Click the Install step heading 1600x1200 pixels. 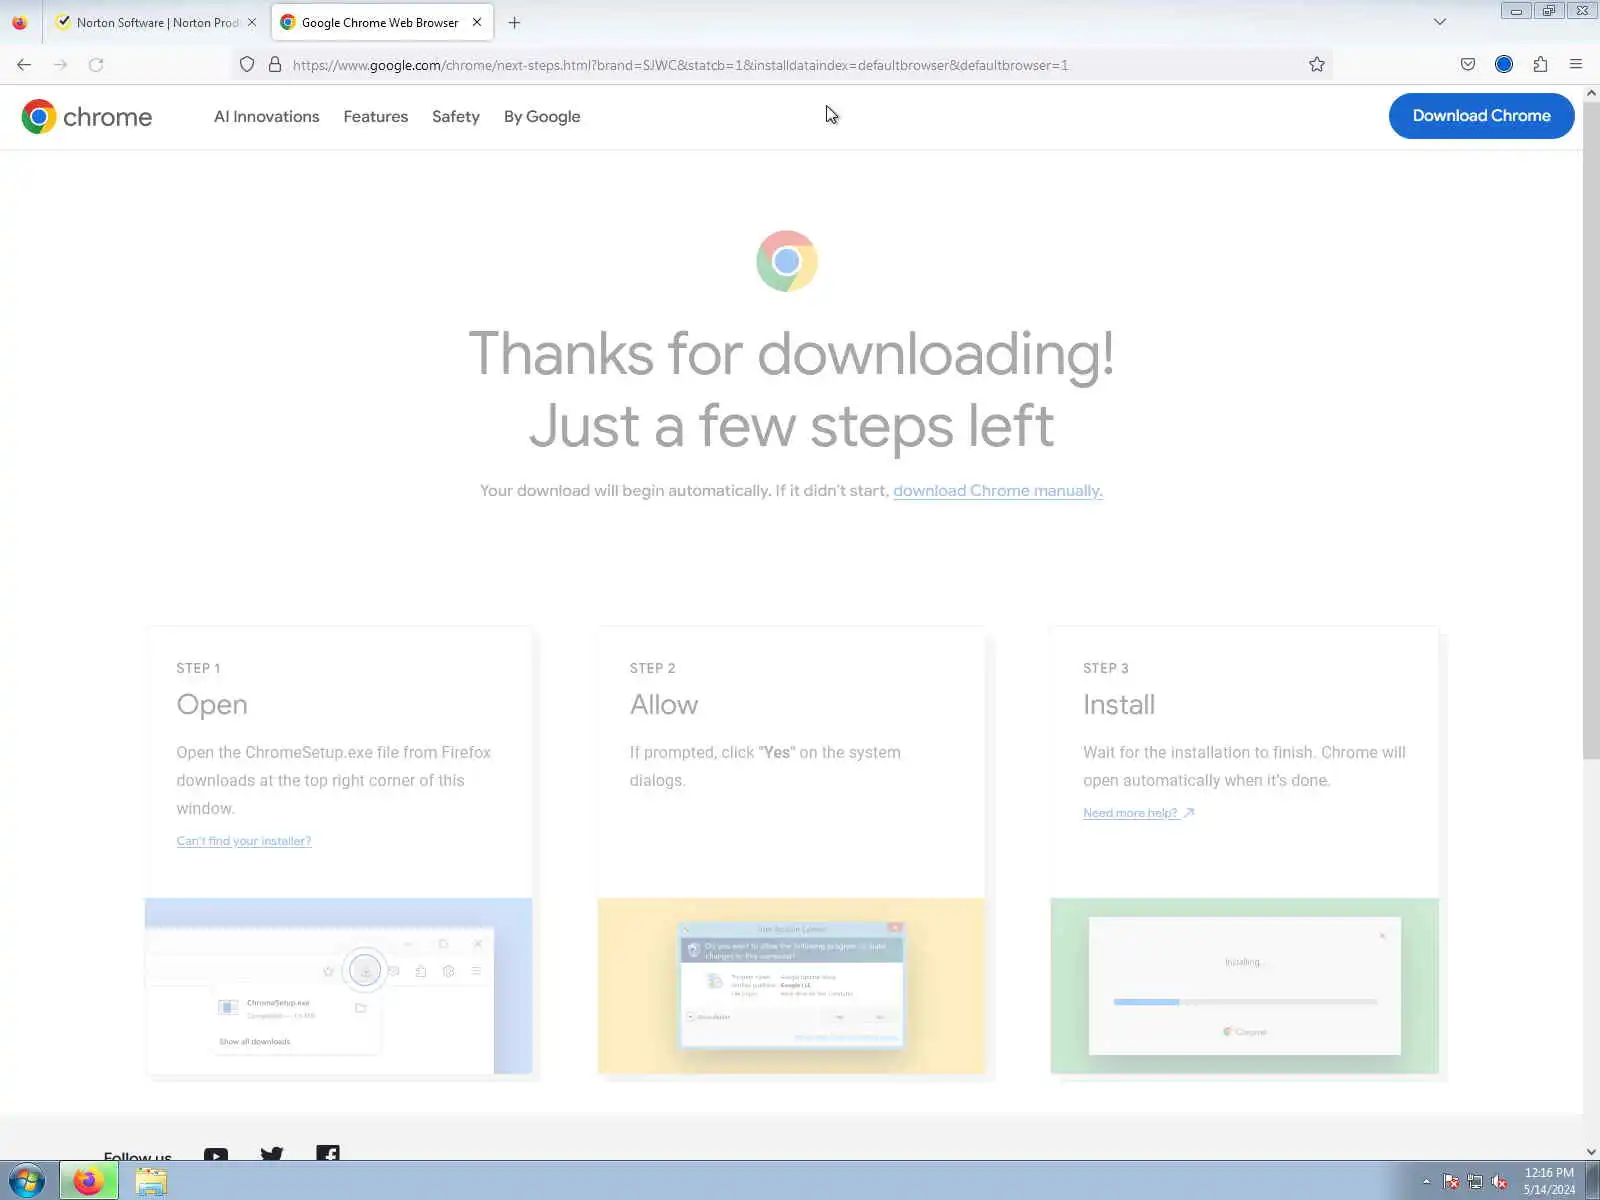coord(1119,705)
